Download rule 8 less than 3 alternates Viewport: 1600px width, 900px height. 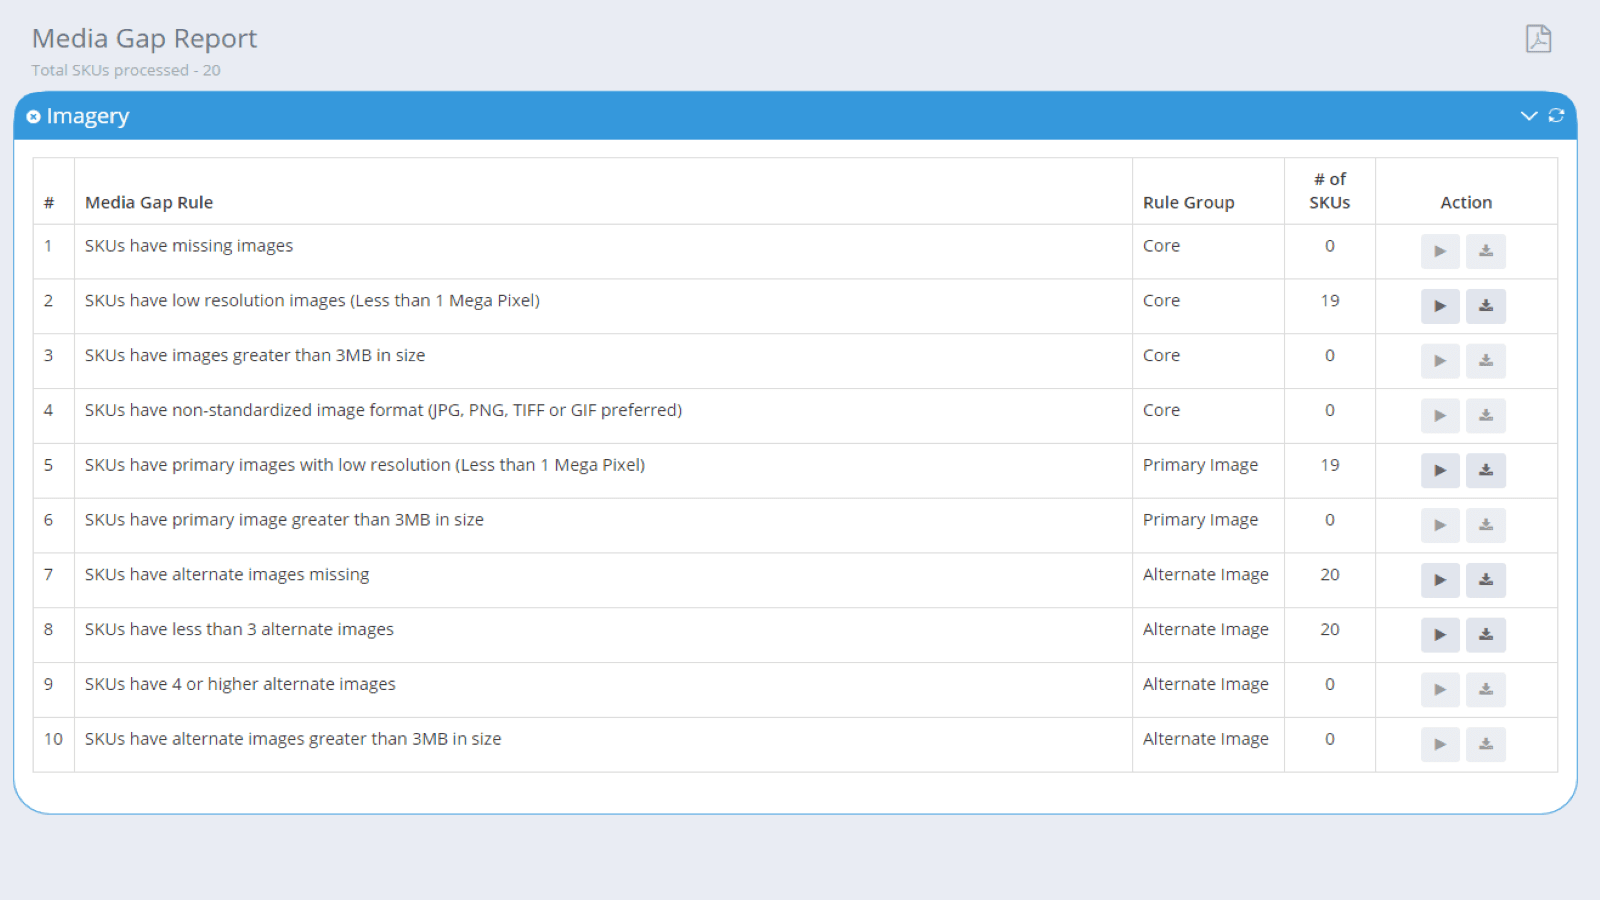(1486, 635)
